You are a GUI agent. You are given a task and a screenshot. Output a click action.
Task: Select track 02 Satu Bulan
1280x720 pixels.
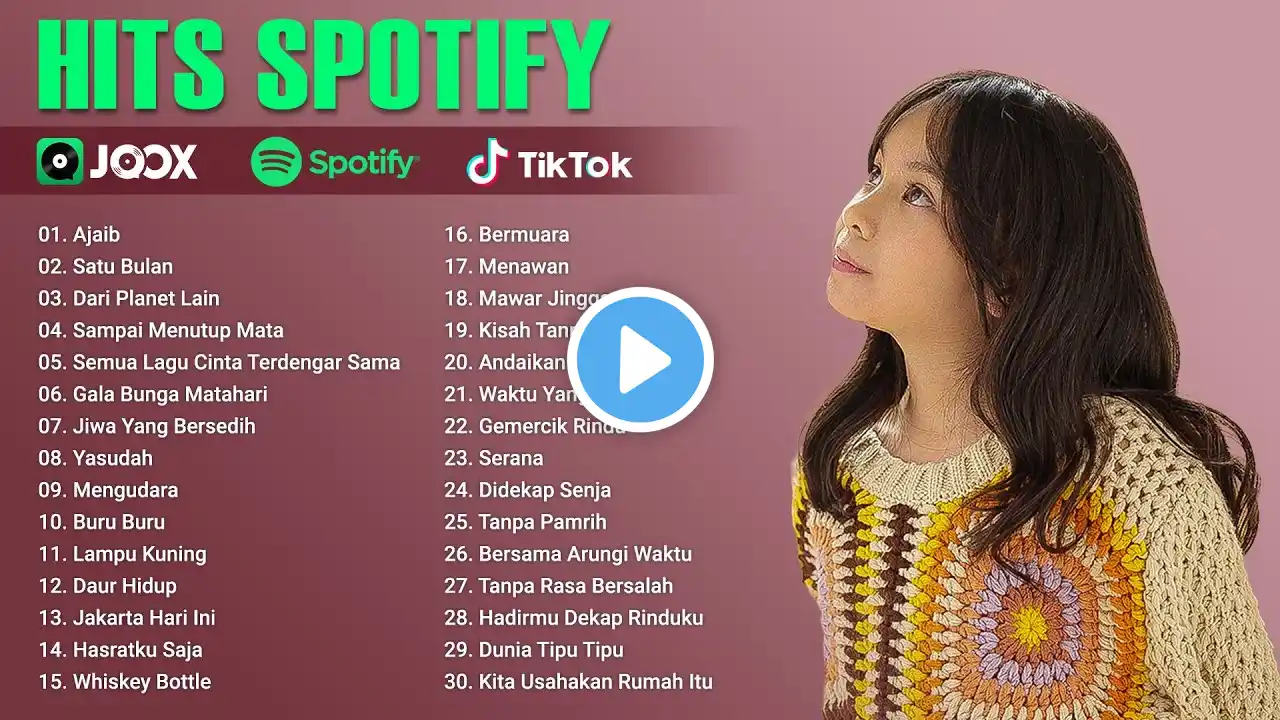point(106,266)
